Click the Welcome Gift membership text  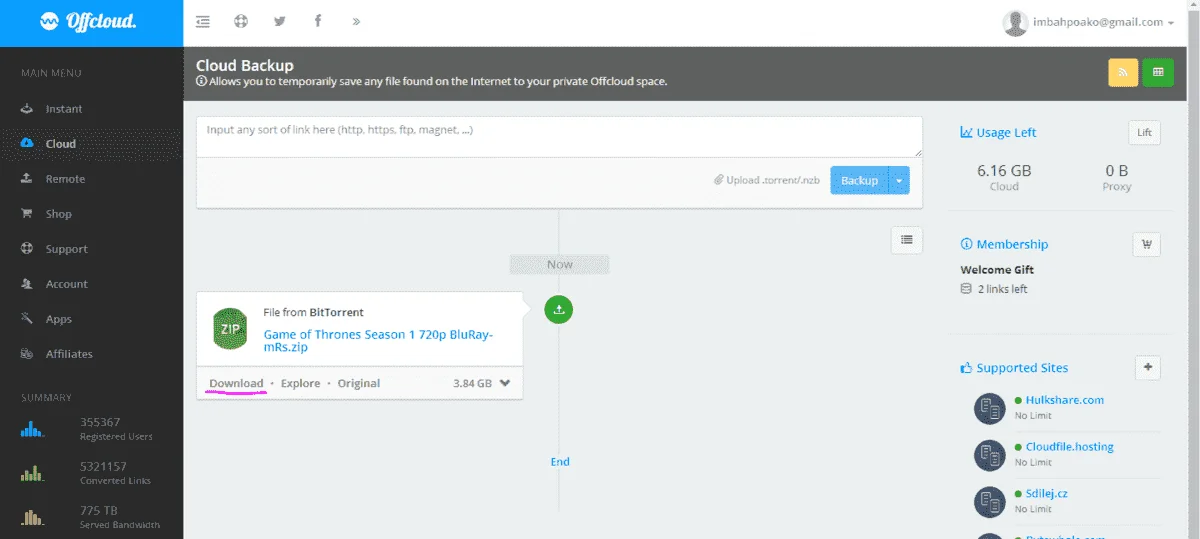(x=997, y=270)
